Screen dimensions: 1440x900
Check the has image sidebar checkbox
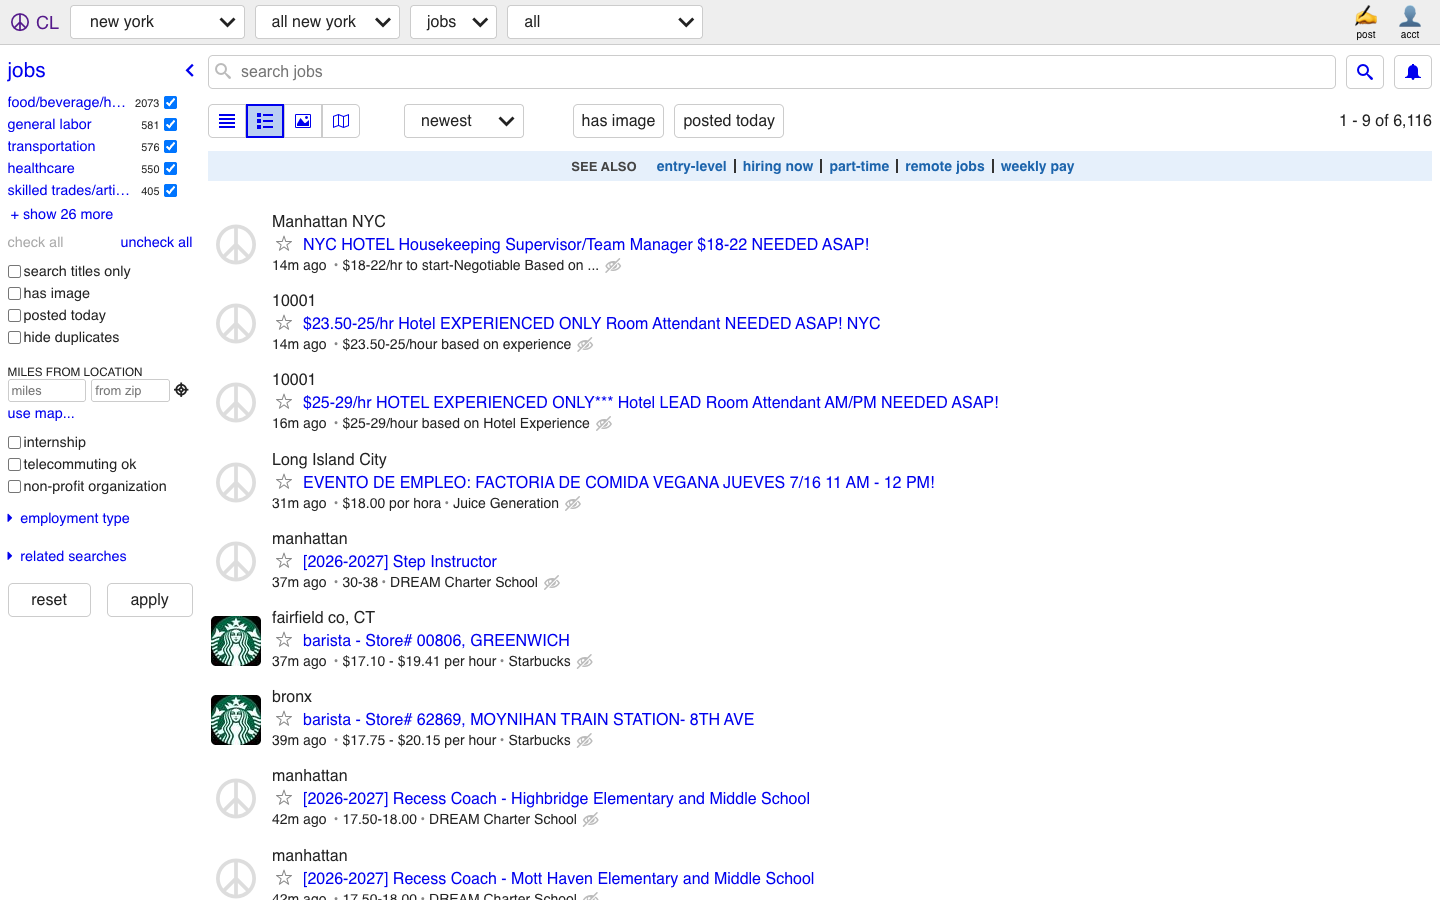(14, 293)
